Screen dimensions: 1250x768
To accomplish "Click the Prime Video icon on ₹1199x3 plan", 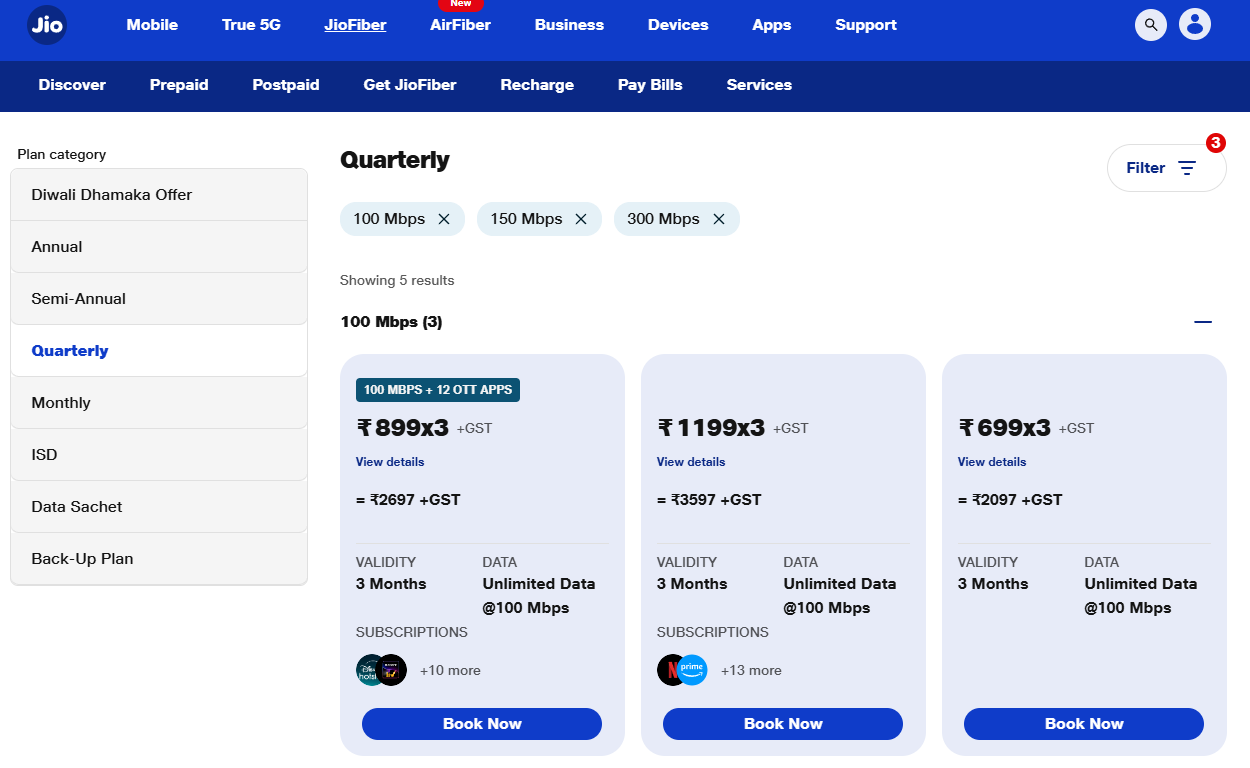I will [693, 670].
